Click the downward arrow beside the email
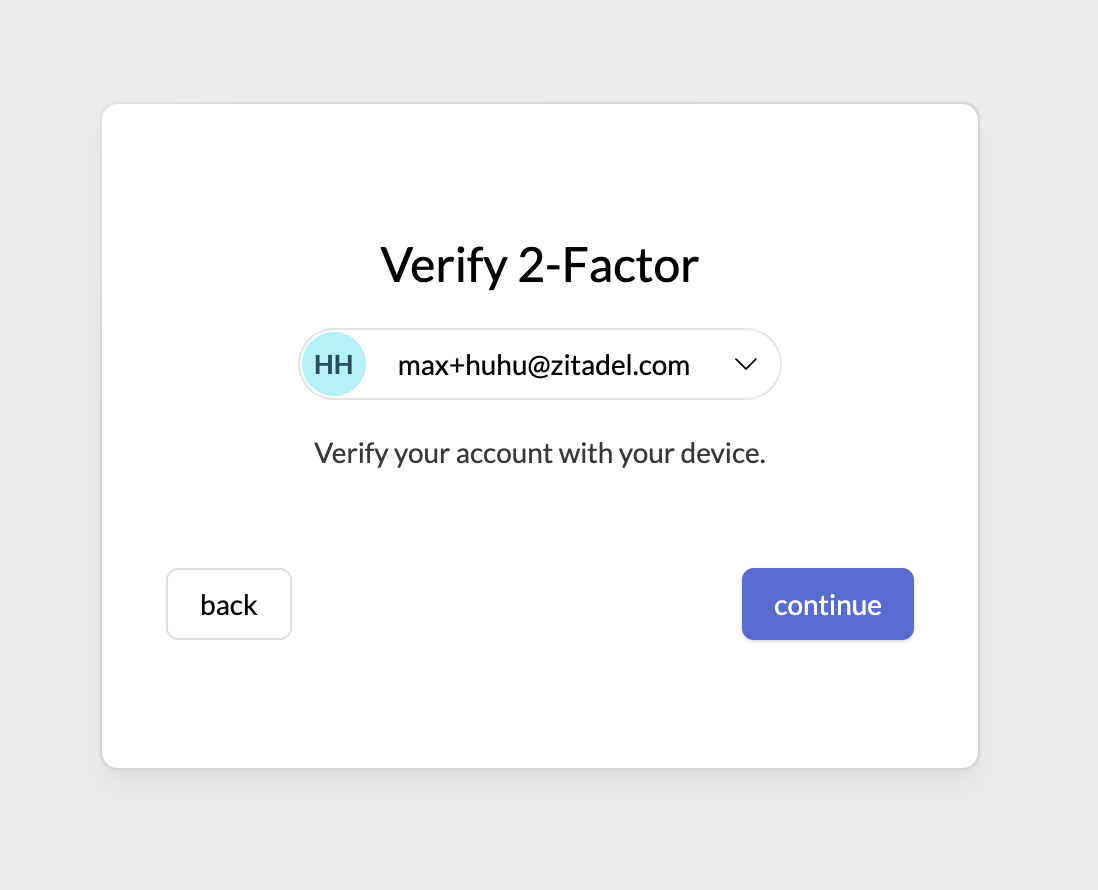Viewport: 1098px width, 890px height. [745, 365]
